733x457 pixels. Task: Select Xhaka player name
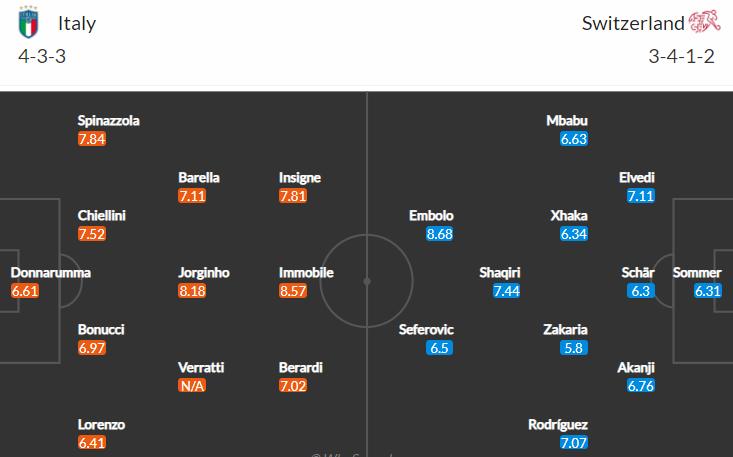point(568,215)
